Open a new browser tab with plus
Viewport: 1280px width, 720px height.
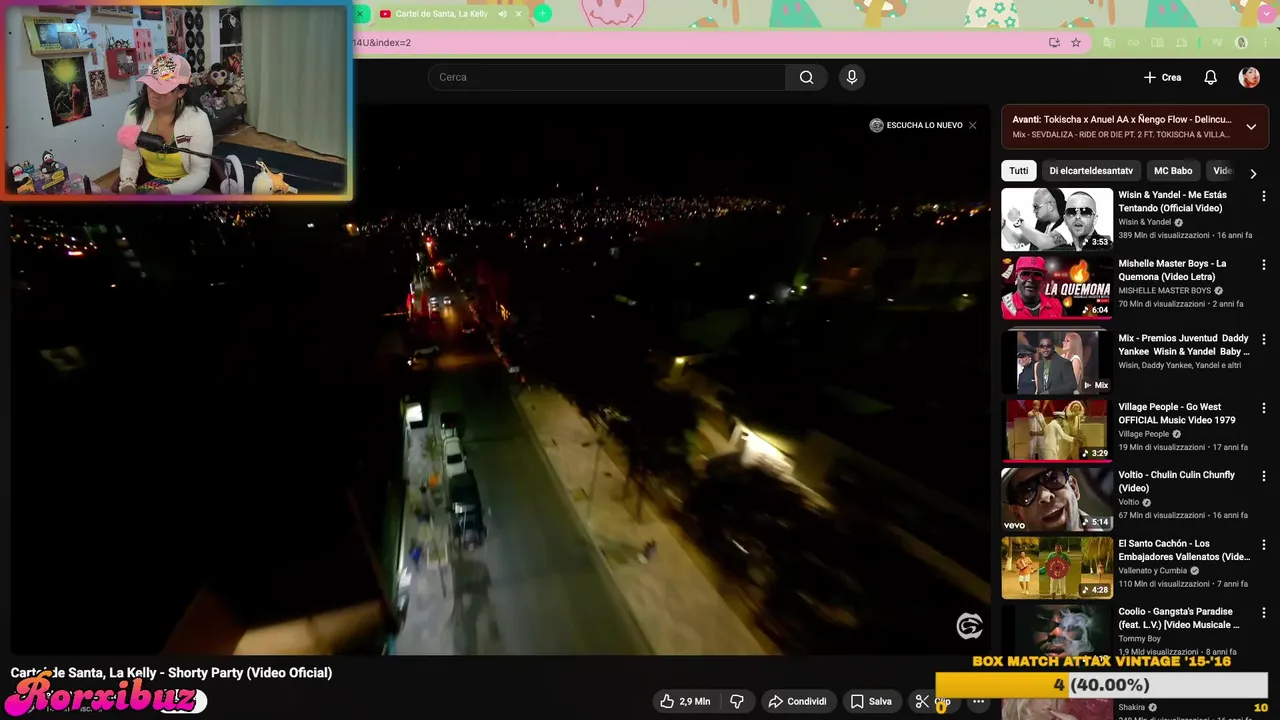(542, 13)
